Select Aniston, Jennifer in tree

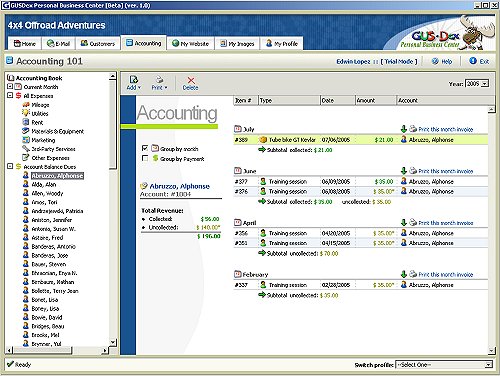52,220
